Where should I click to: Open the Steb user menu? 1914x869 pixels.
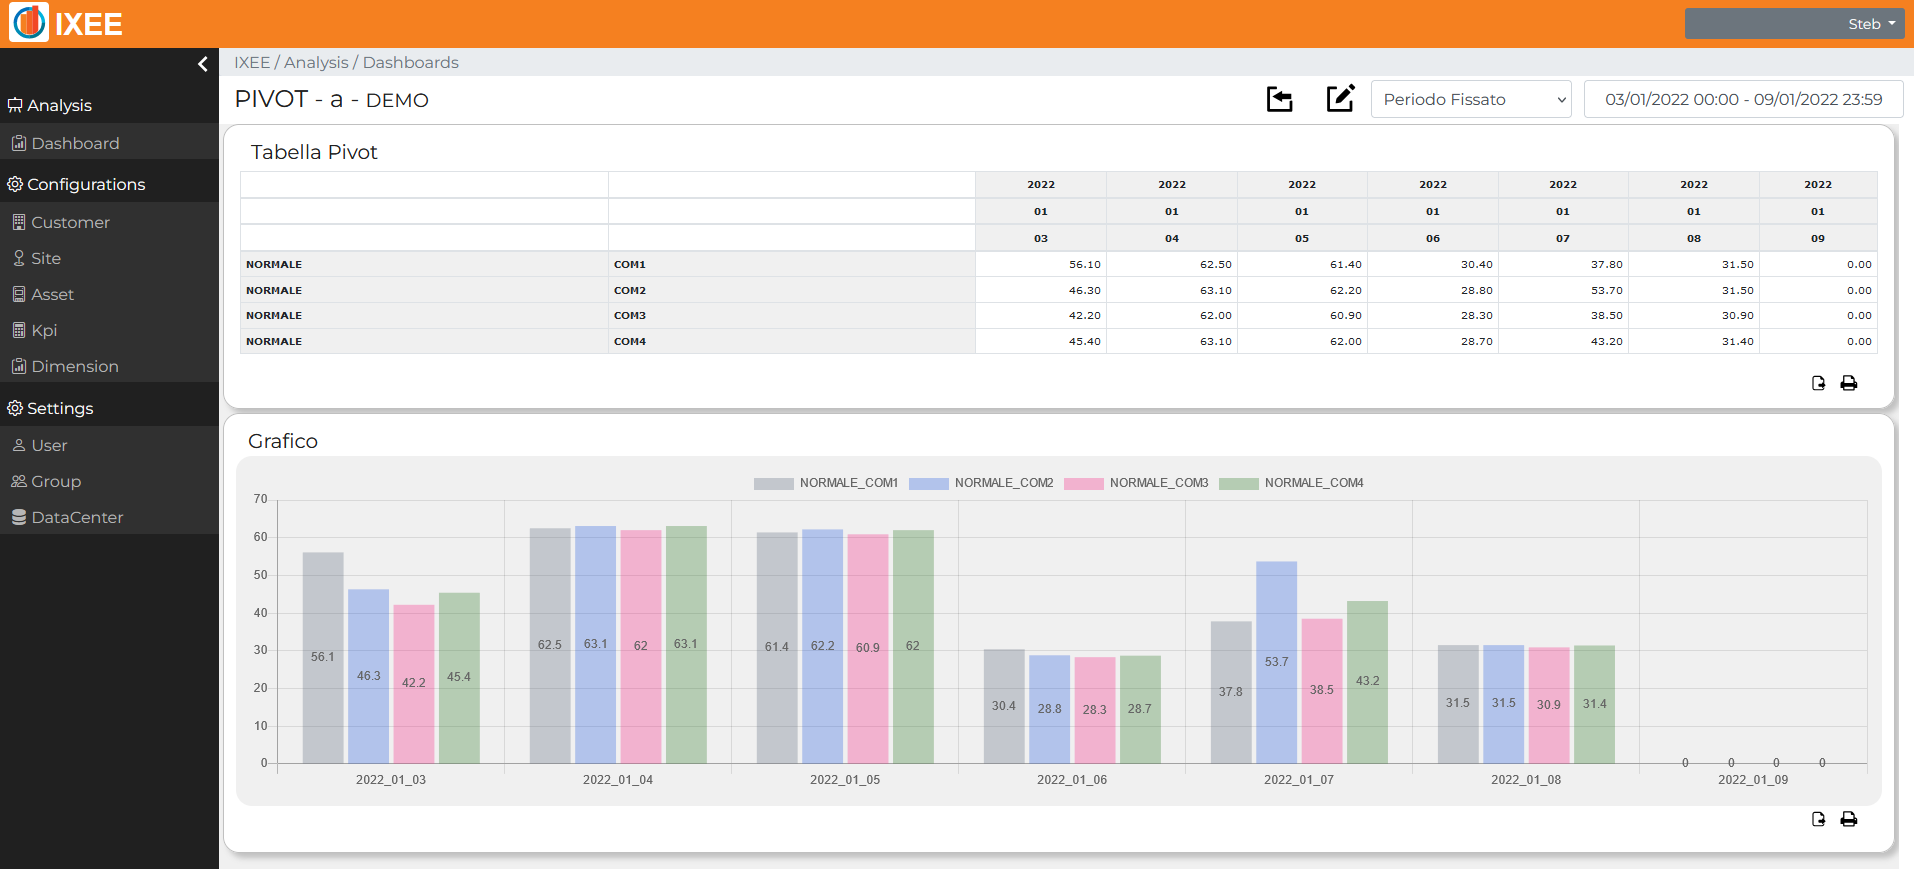[x=1794, y=24]
